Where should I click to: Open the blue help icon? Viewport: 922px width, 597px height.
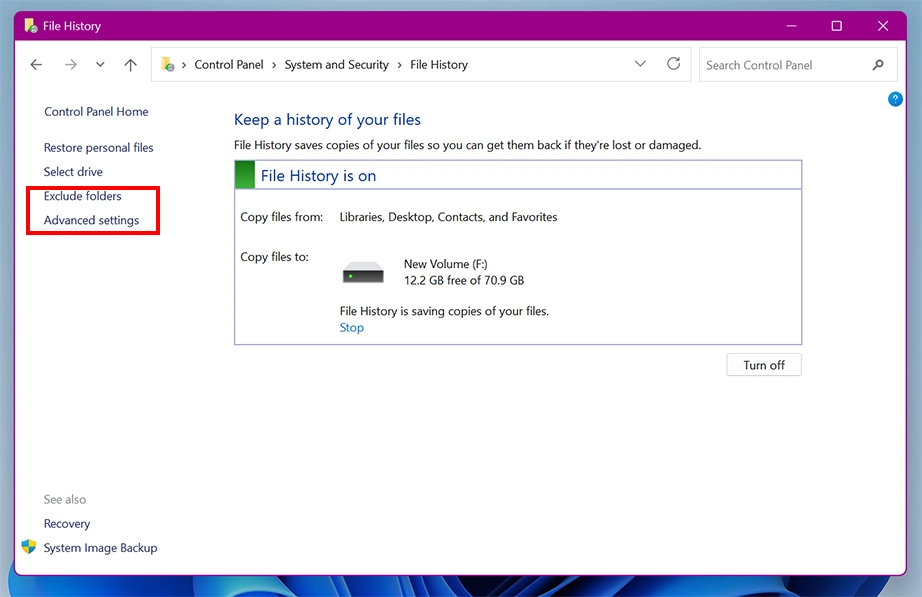click(895, 99)
